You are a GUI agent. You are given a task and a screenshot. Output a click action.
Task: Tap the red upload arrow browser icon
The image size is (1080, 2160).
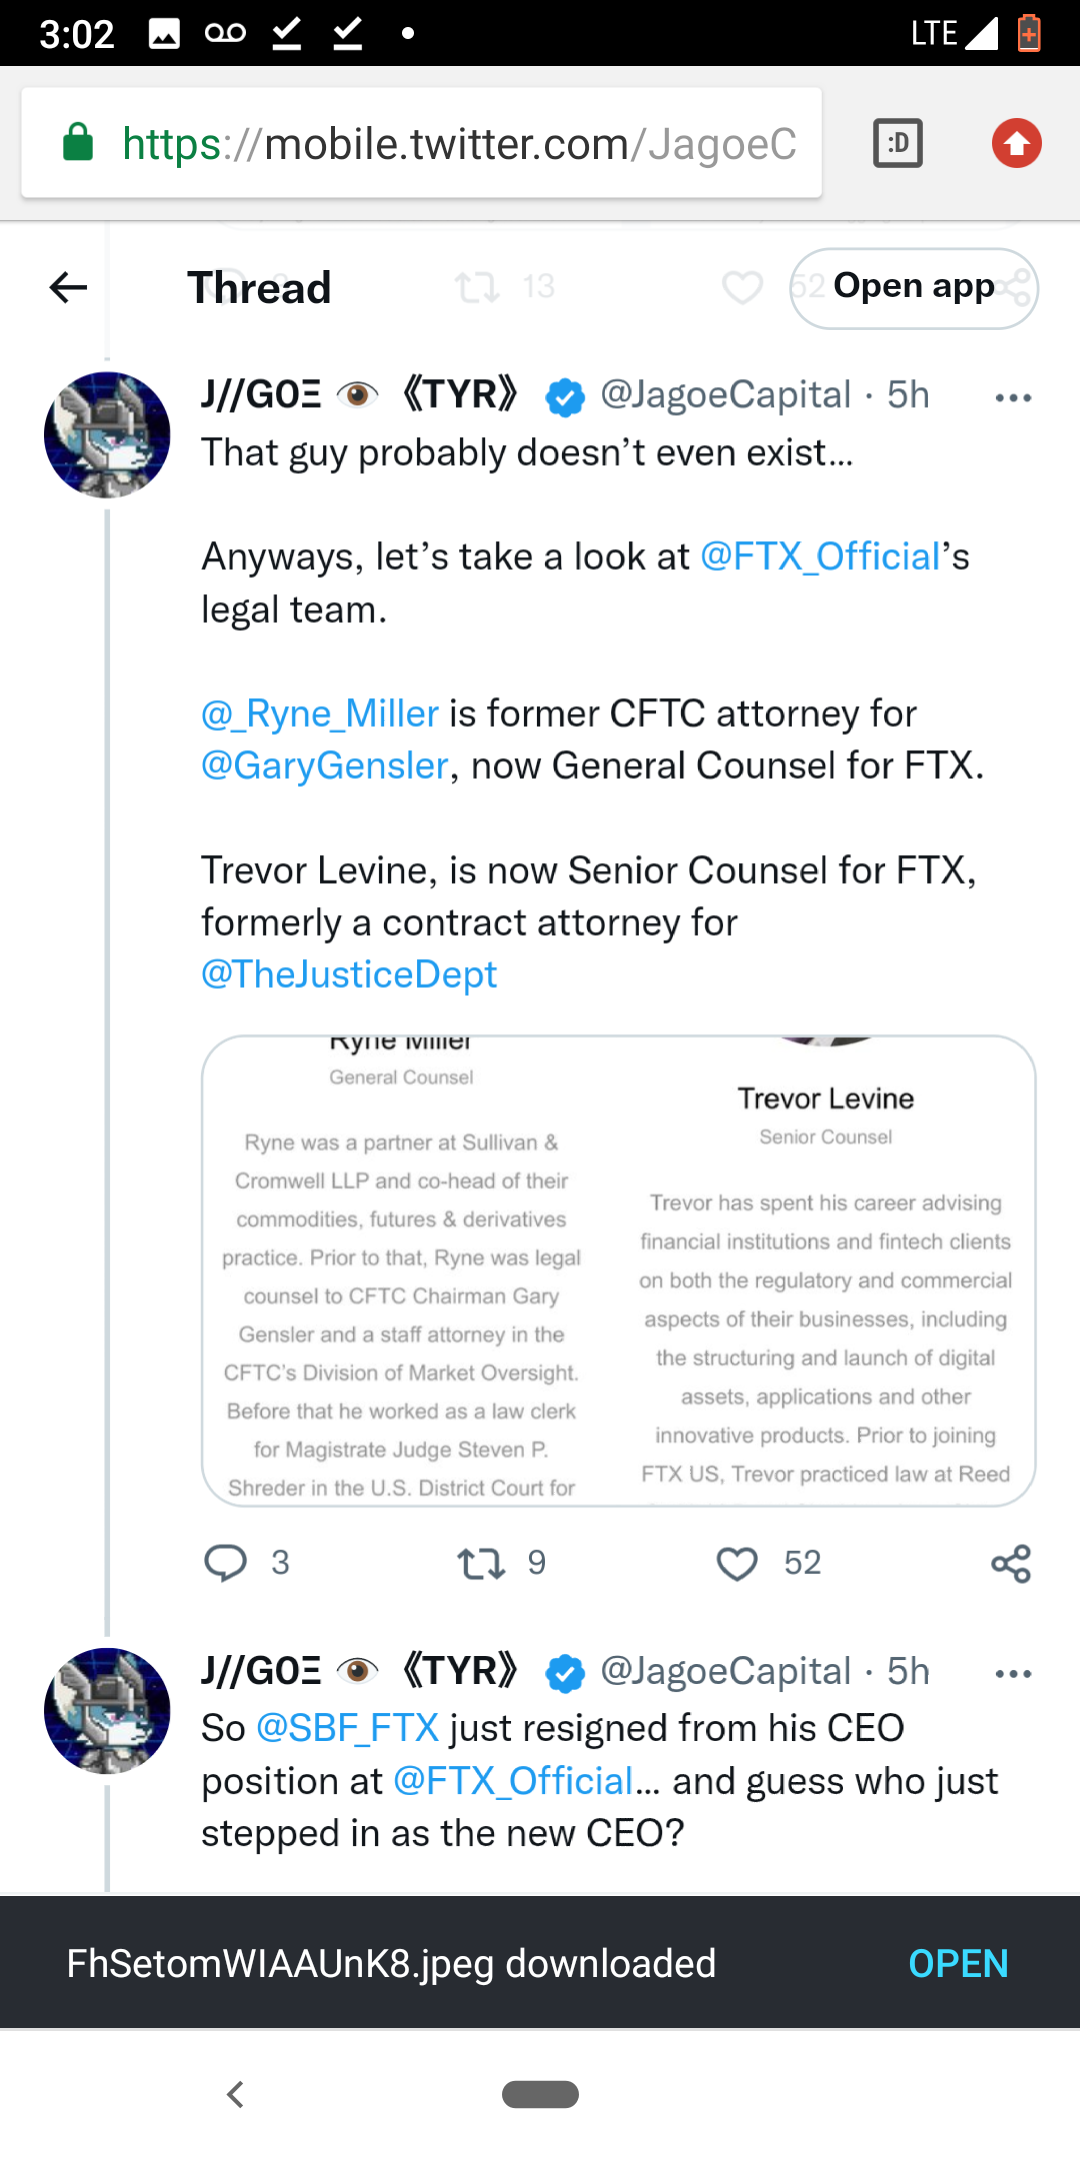[1017, 143]
